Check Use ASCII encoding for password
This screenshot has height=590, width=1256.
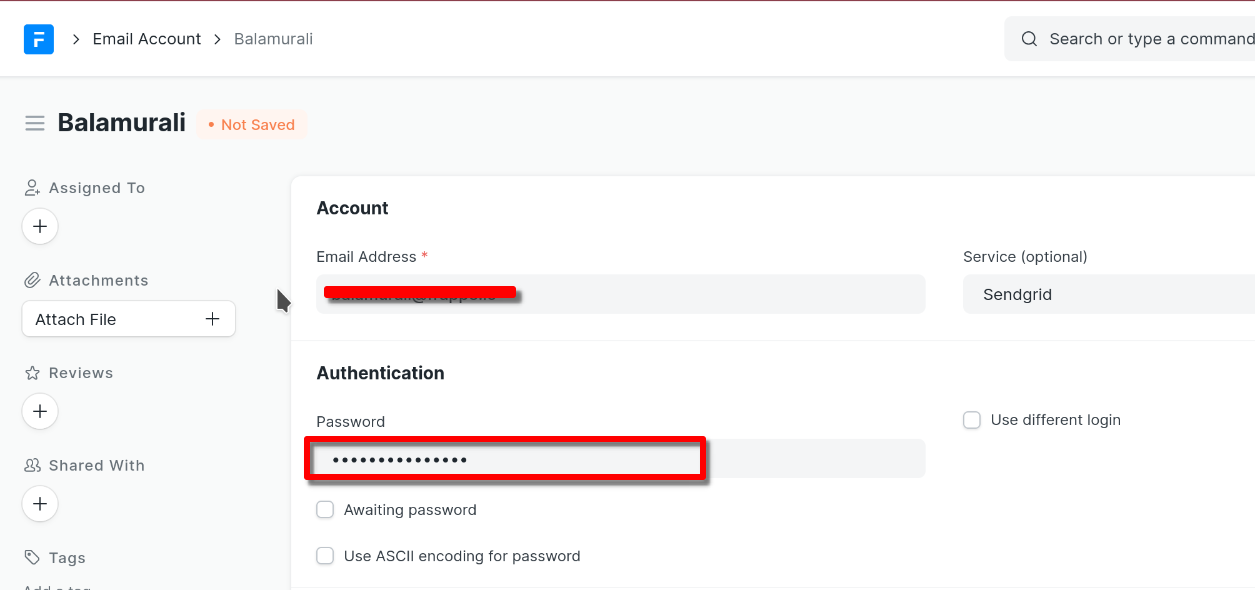325,556
